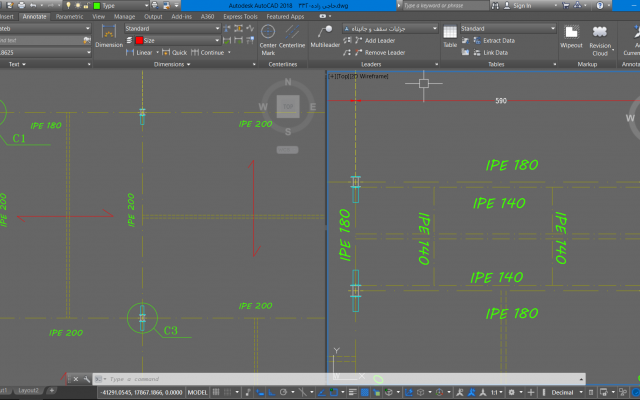The width and height of the screenshot is (640, 400).
Task: Click the Dimension Break icon
Action: (x=227, y=28)
